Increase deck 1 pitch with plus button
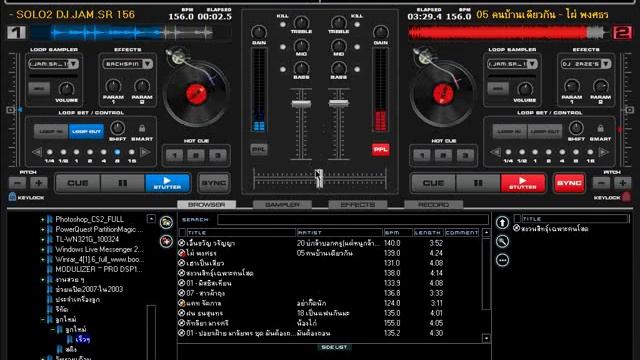The width and height of the screenshot is (640, 360). click(39, 183)
